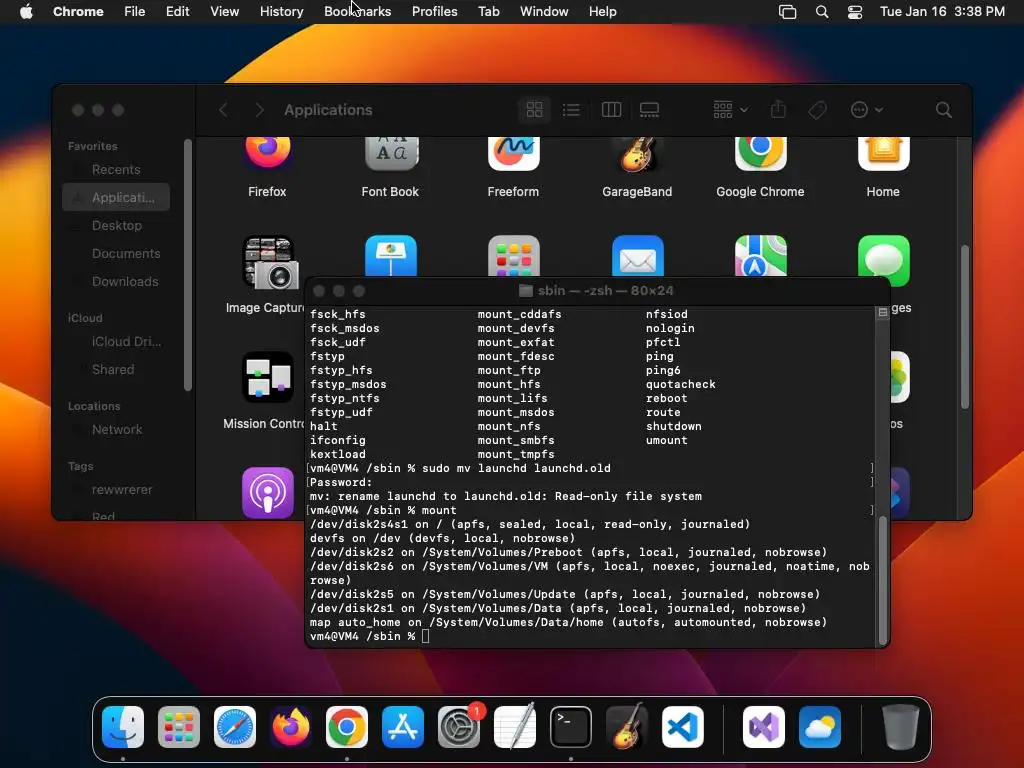Screen dimensions: 1024x768
Task: Select Downloads in Finder sidebar
Action: (x=116, y=281)
